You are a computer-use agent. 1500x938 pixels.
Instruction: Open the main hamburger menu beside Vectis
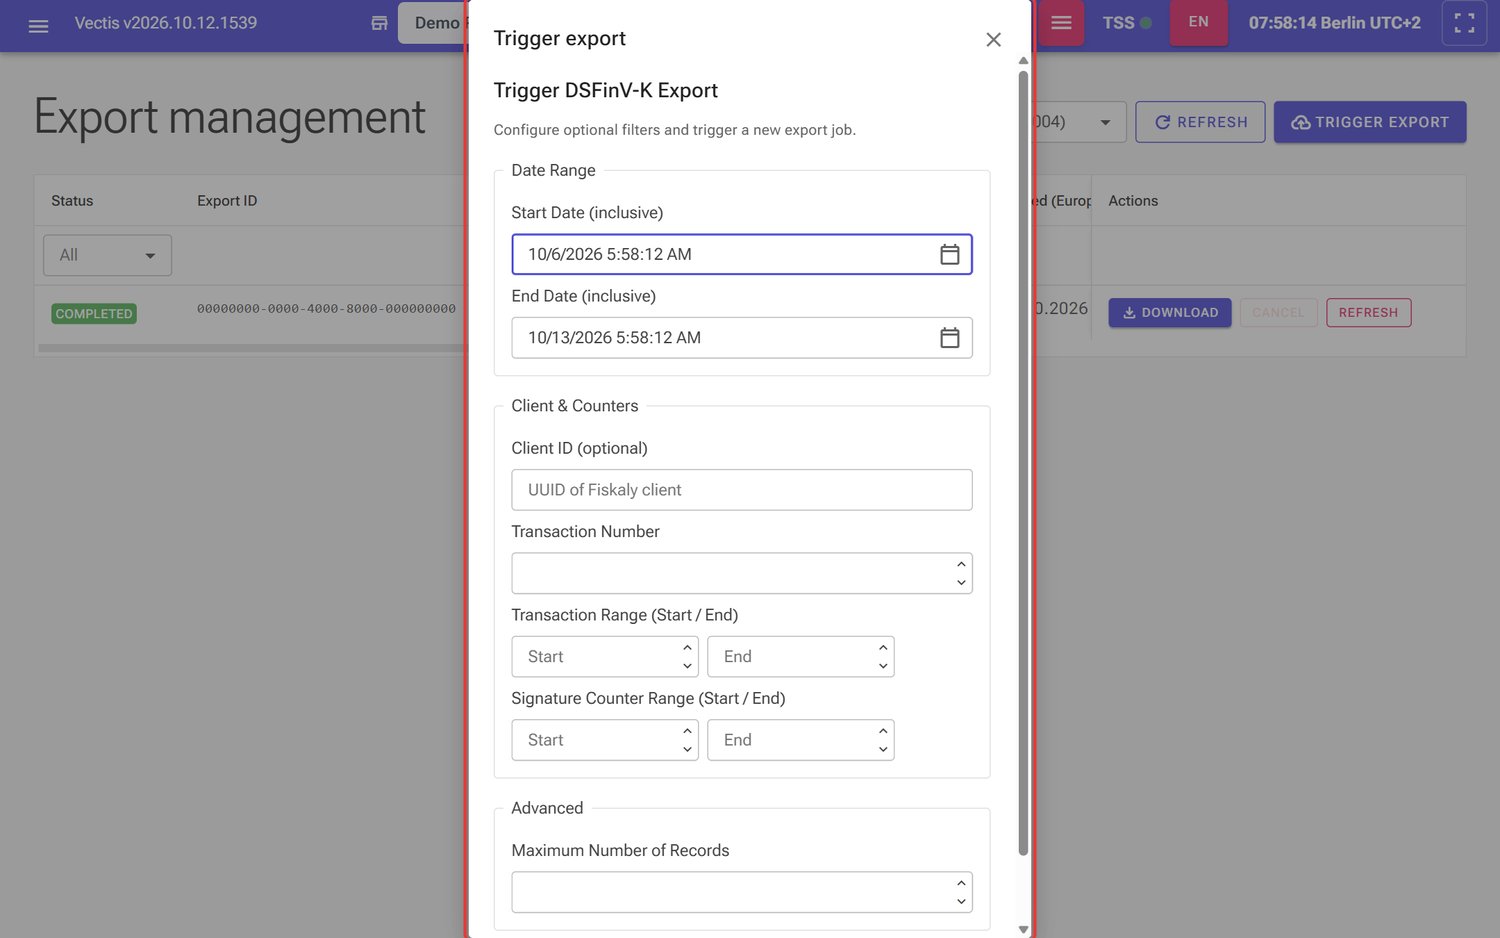pos(38,26)
